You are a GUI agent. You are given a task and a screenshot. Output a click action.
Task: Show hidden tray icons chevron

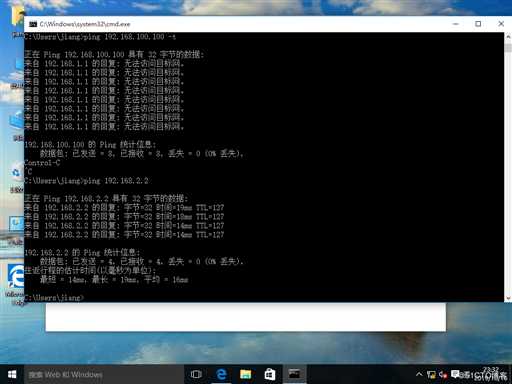coord(419,375)
